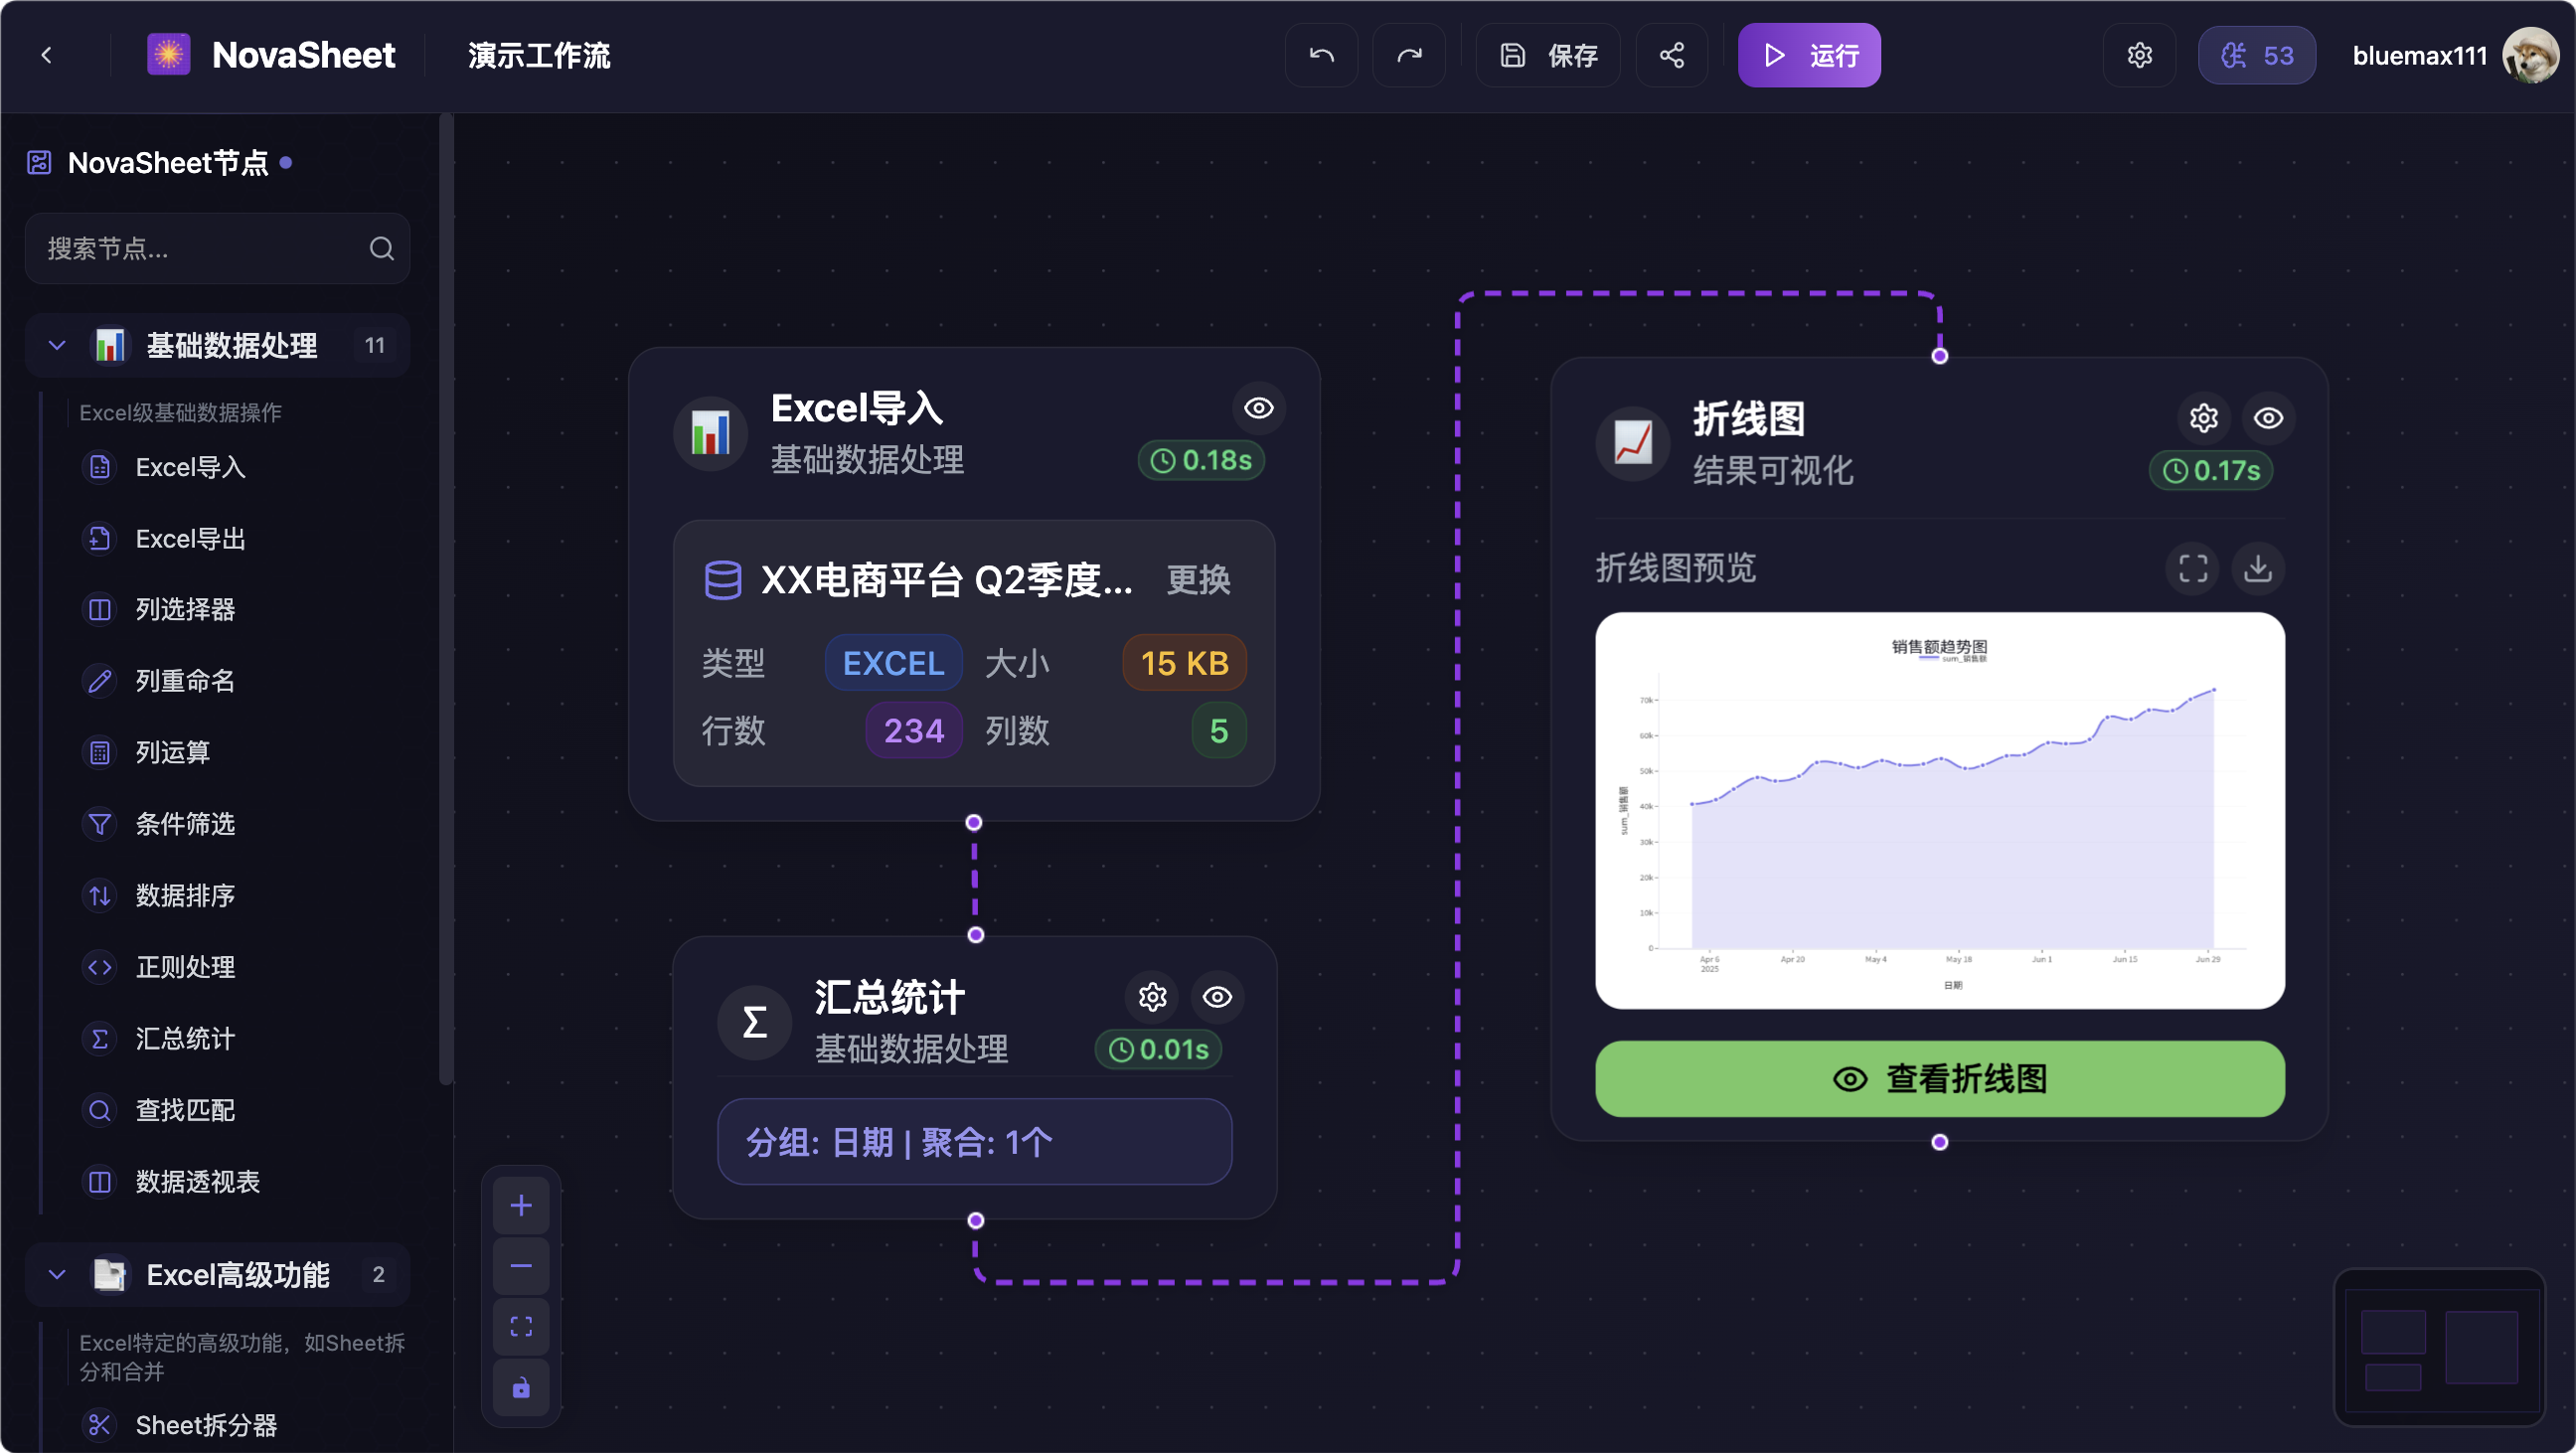Toggle preview eye on Excel导入 node
This screenshot has height=1453, width=2576.
1258,408
